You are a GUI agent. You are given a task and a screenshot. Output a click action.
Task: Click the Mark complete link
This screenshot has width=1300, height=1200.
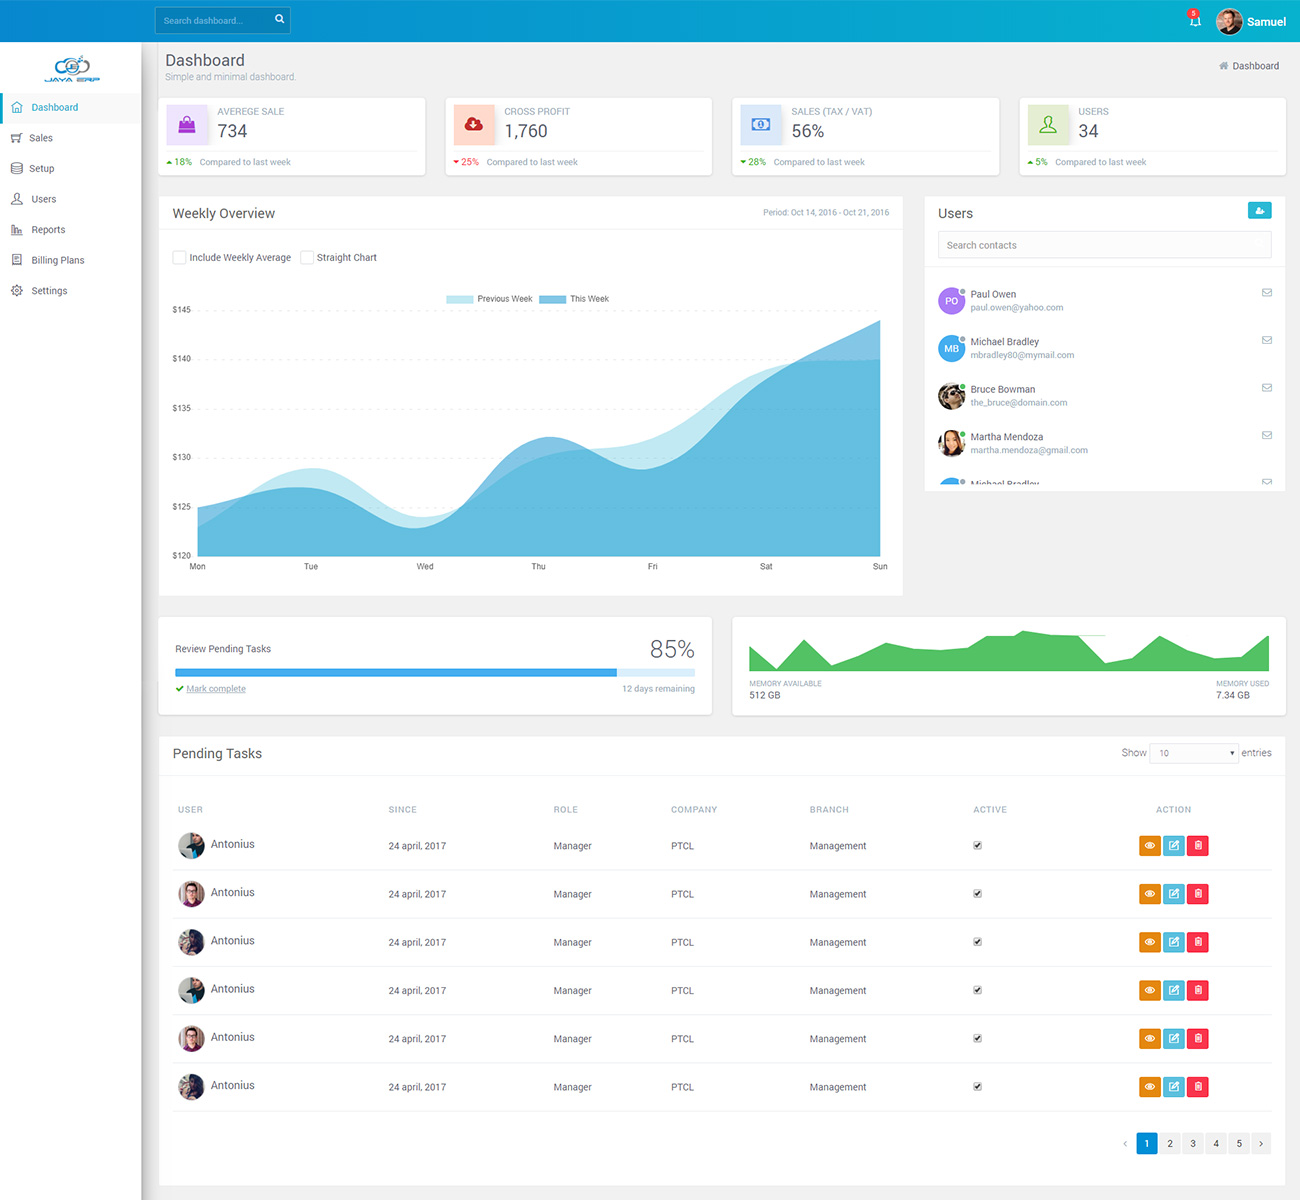click(215, 689)
